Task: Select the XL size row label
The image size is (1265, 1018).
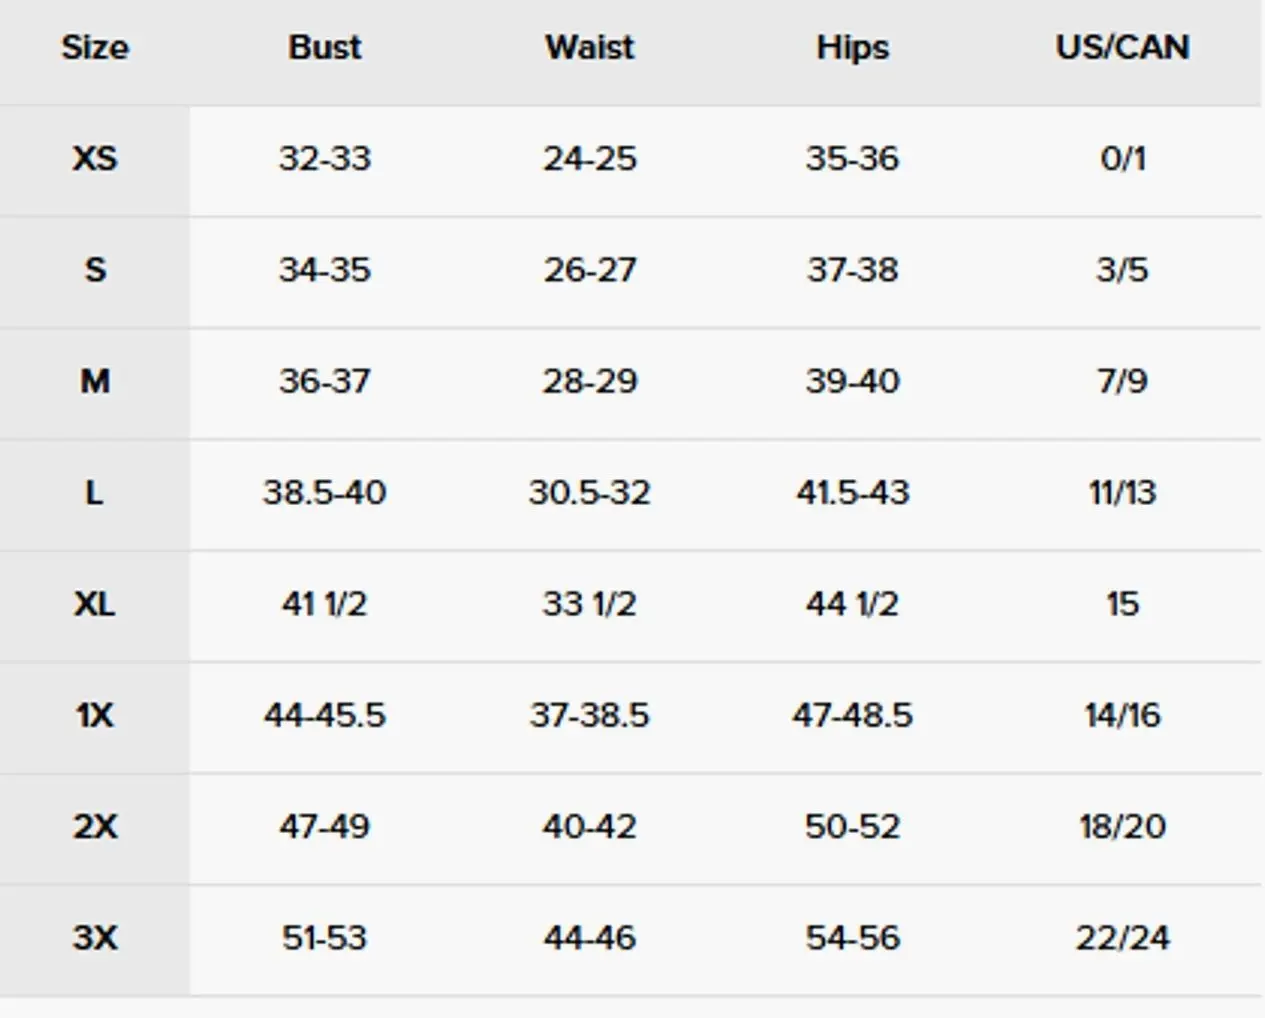Action: (x=95, y=604)
